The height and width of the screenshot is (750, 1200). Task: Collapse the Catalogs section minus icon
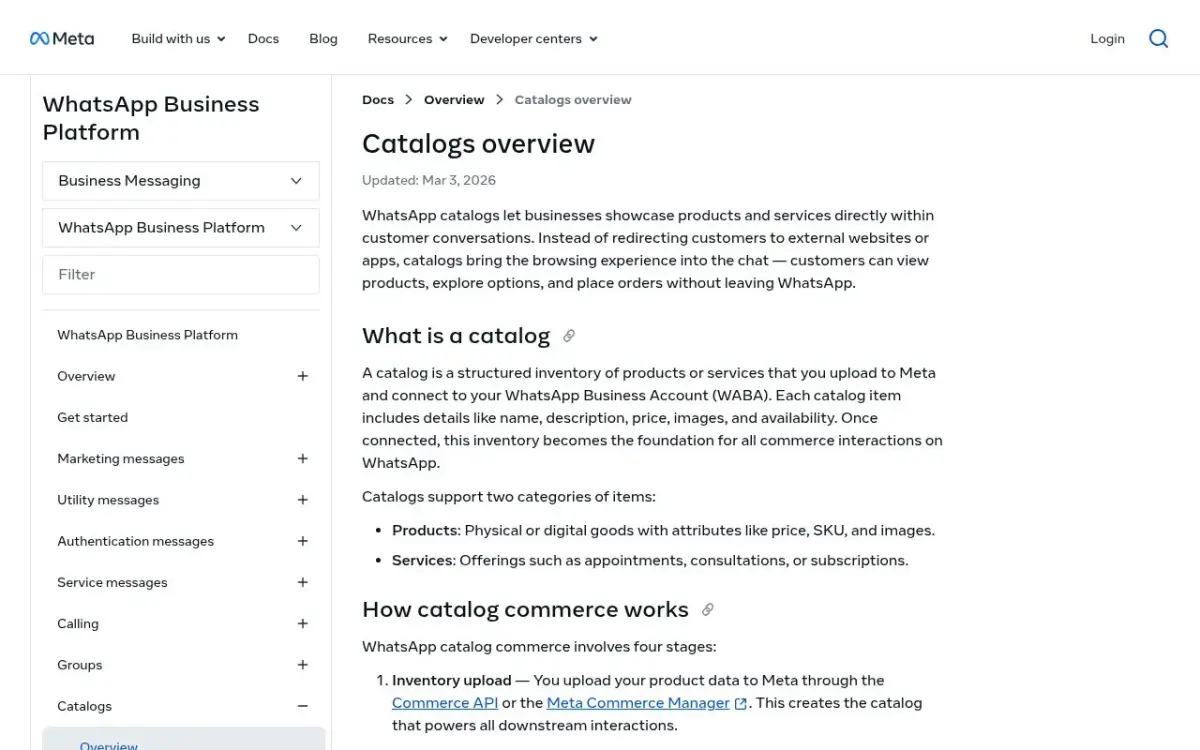(303, 706)
